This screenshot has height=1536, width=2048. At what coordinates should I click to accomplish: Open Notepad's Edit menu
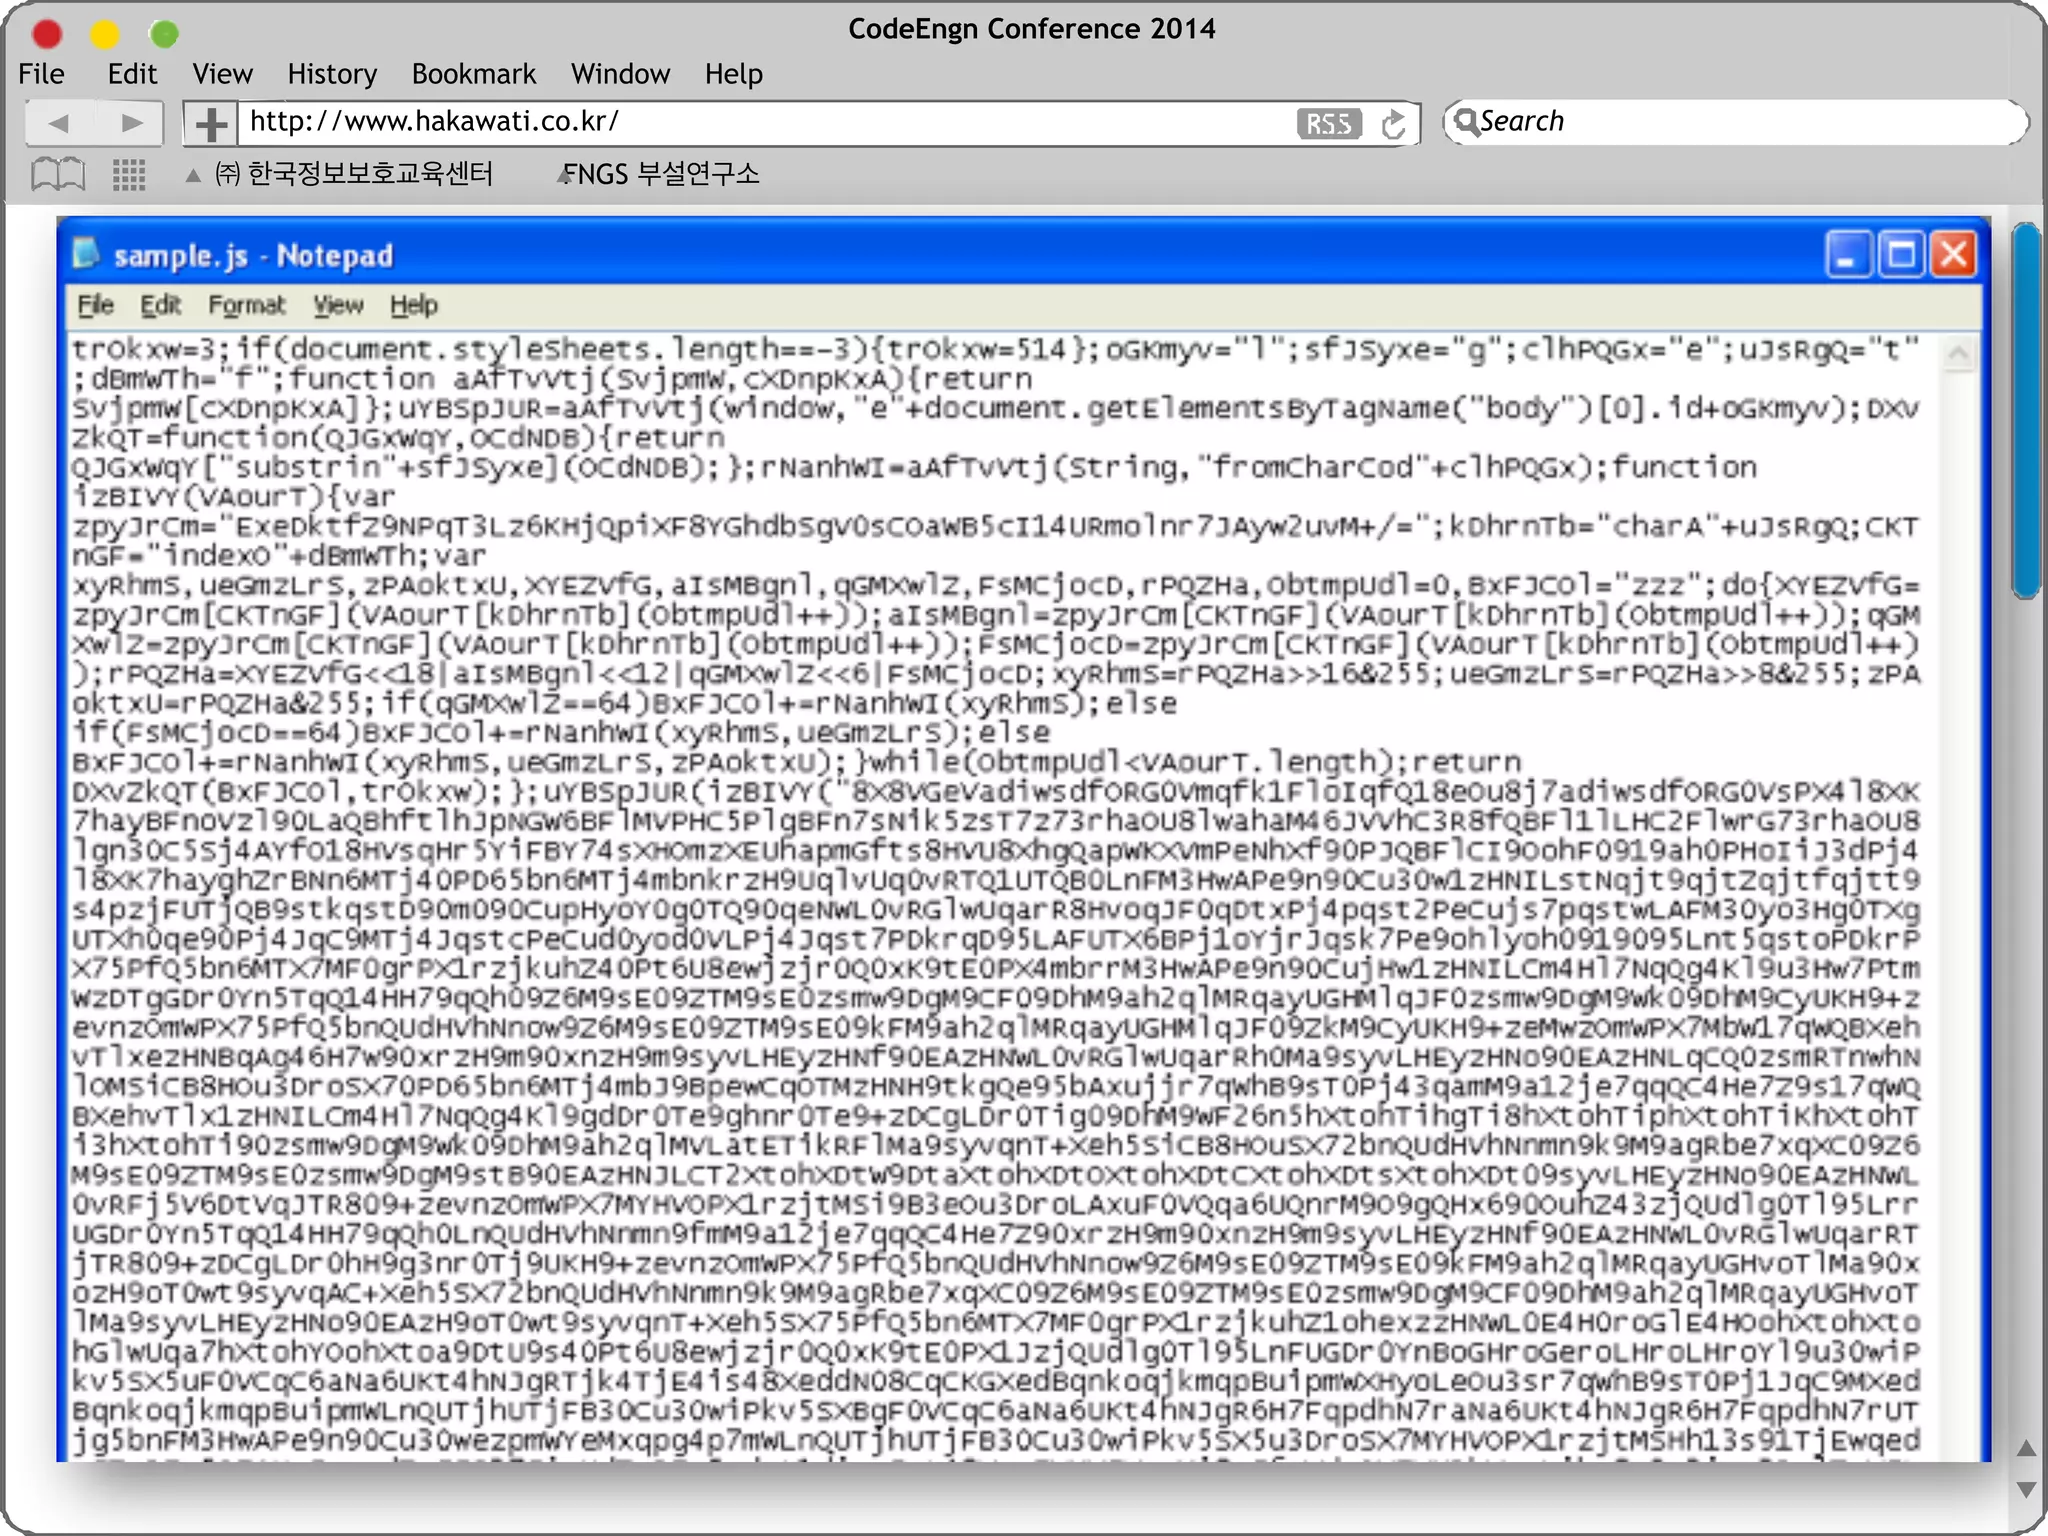[160, 305]
